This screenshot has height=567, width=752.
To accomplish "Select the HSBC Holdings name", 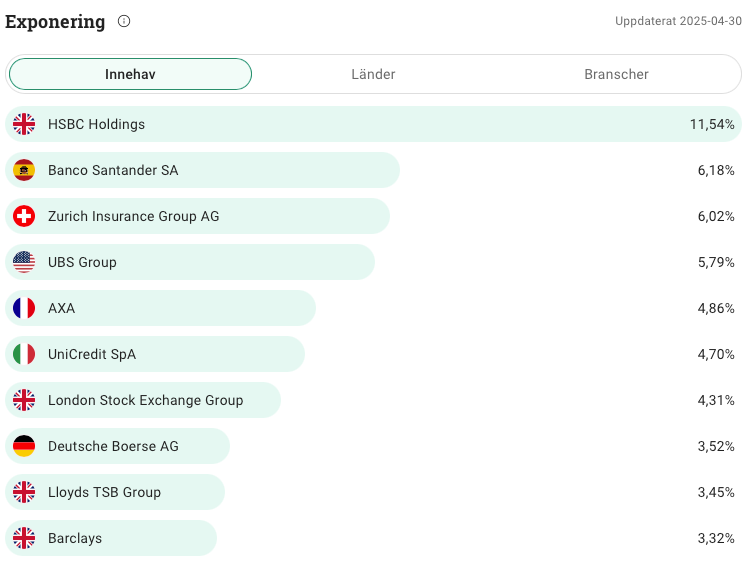I will point(96,124).
